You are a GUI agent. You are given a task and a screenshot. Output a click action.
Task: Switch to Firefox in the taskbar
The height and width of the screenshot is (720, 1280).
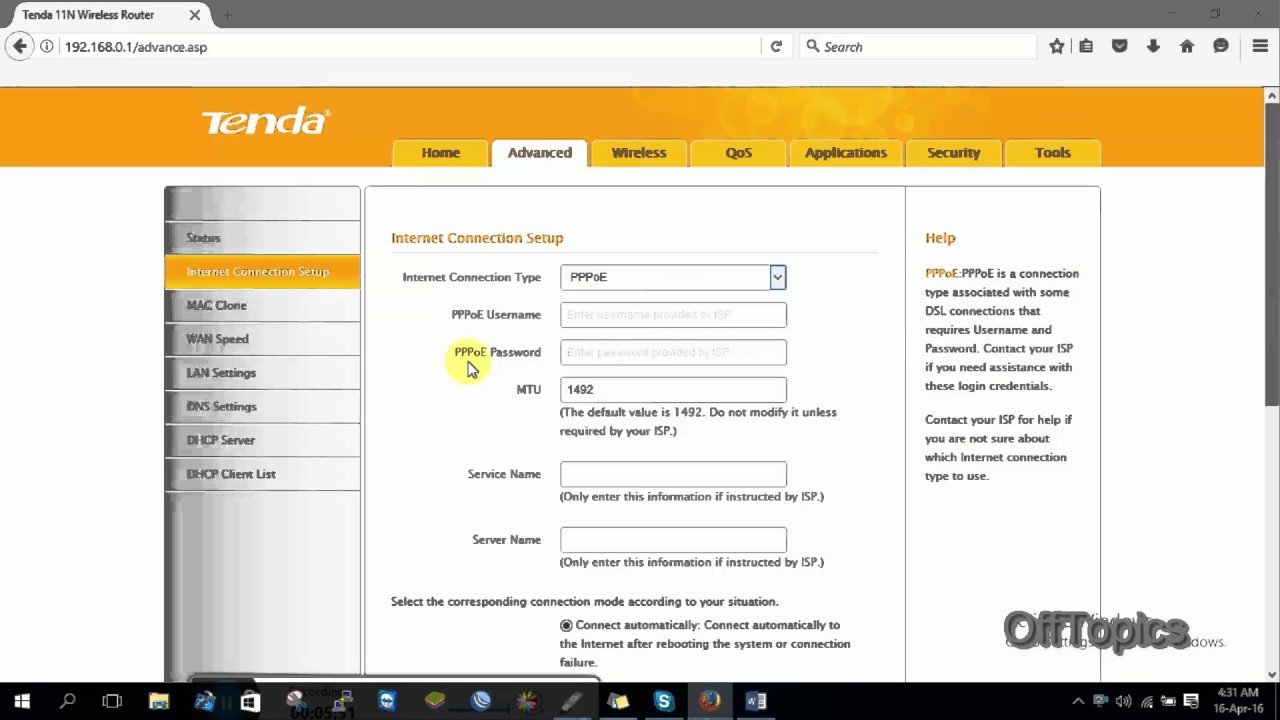pyautogui.click(x=709, y=701)
